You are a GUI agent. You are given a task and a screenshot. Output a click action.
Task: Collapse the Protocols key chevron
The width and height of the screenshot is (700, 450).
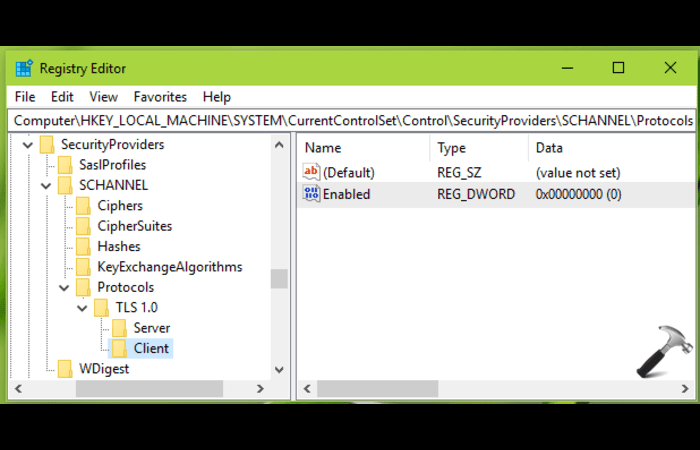click(64, 288)
